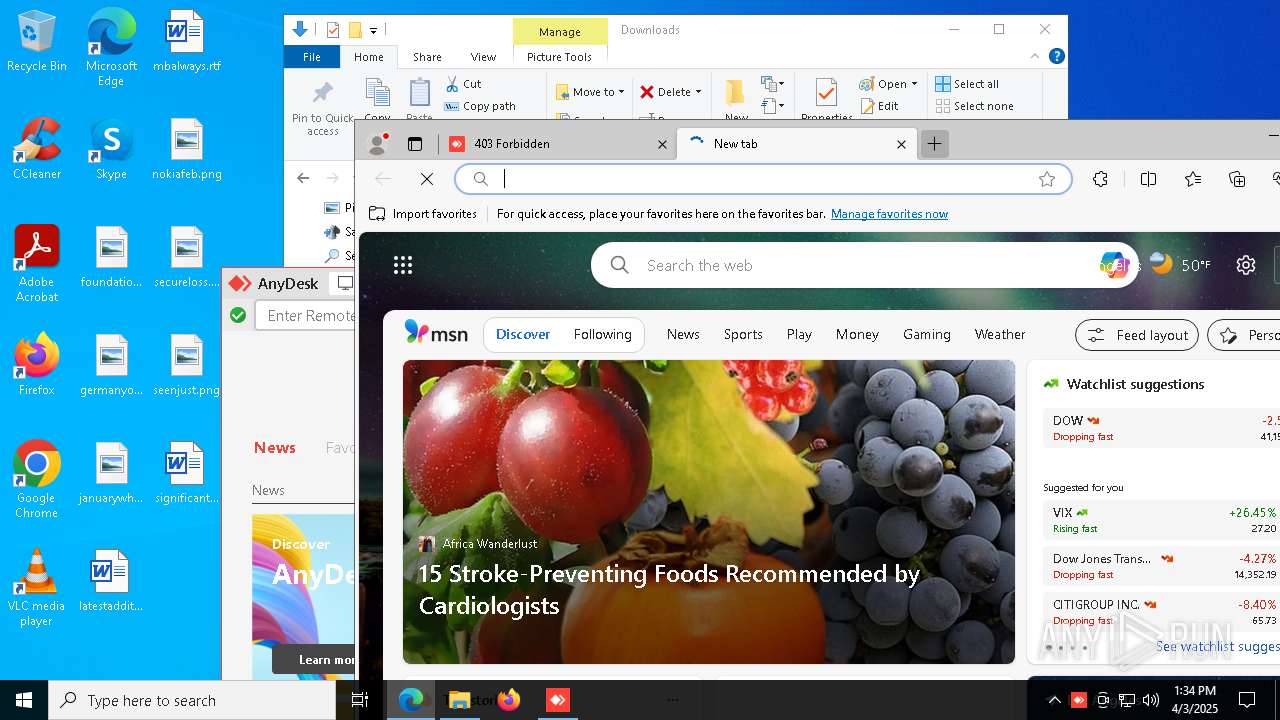Image resolution: width=1280 pixels, height=720 pixels.
Task: Click Copy path in File Explorer ribbon
Action: coord(480,106)
